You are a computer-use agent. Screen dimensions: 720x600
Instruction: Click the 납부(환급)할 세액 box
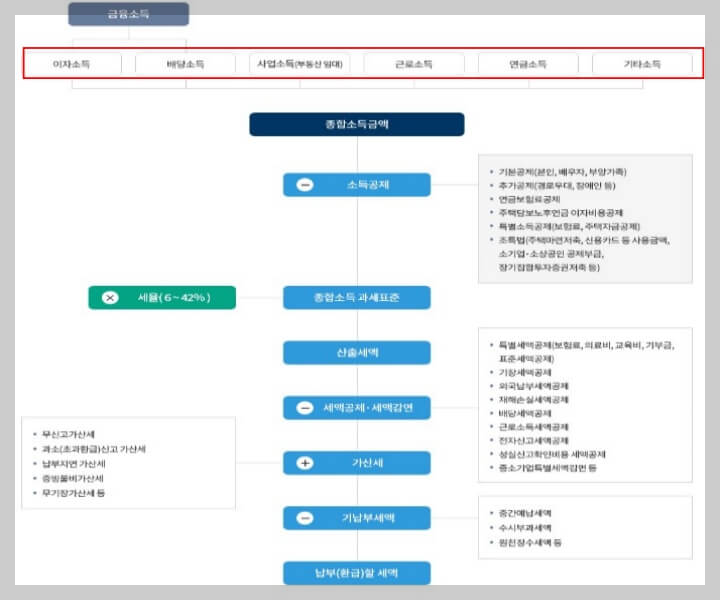tap(357, 573)
